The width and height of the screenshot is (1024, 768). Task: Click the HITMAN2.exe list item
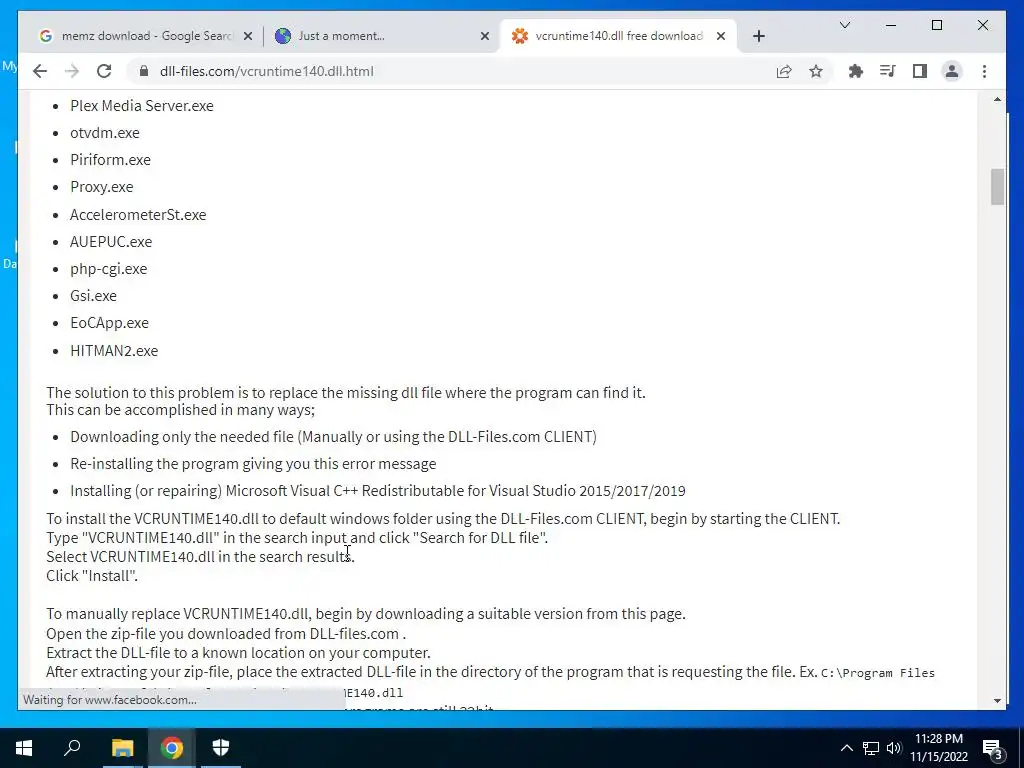tap(114, 351)
